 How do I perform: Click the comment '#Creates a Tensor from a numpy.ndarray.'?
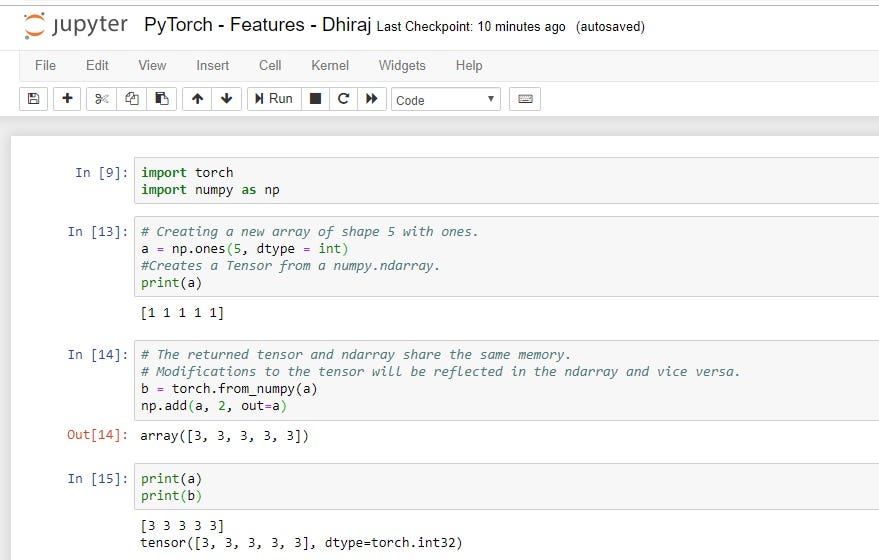[290, 266]
